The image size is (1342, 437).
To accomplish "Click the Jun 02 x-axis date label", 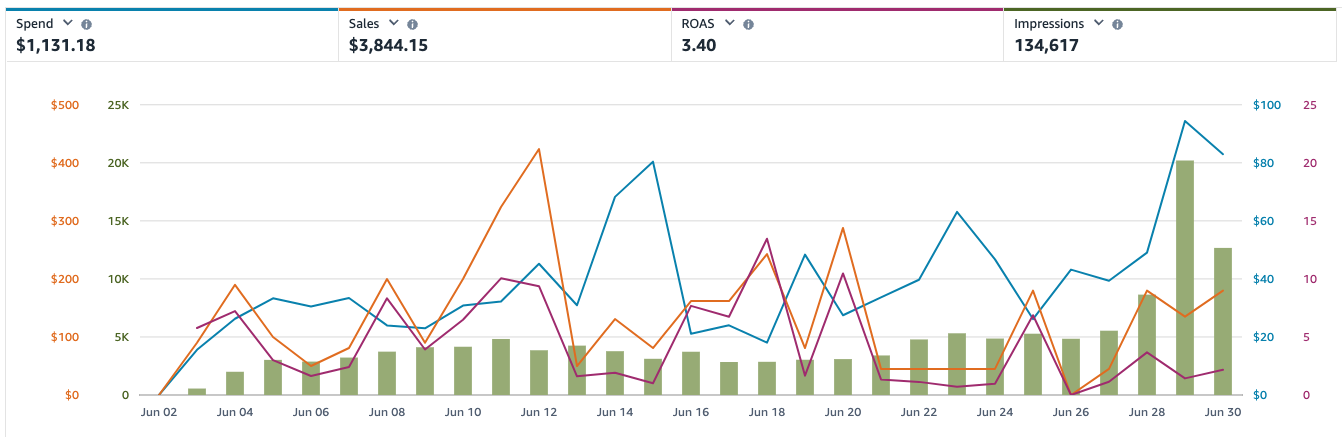I will 159,412.
